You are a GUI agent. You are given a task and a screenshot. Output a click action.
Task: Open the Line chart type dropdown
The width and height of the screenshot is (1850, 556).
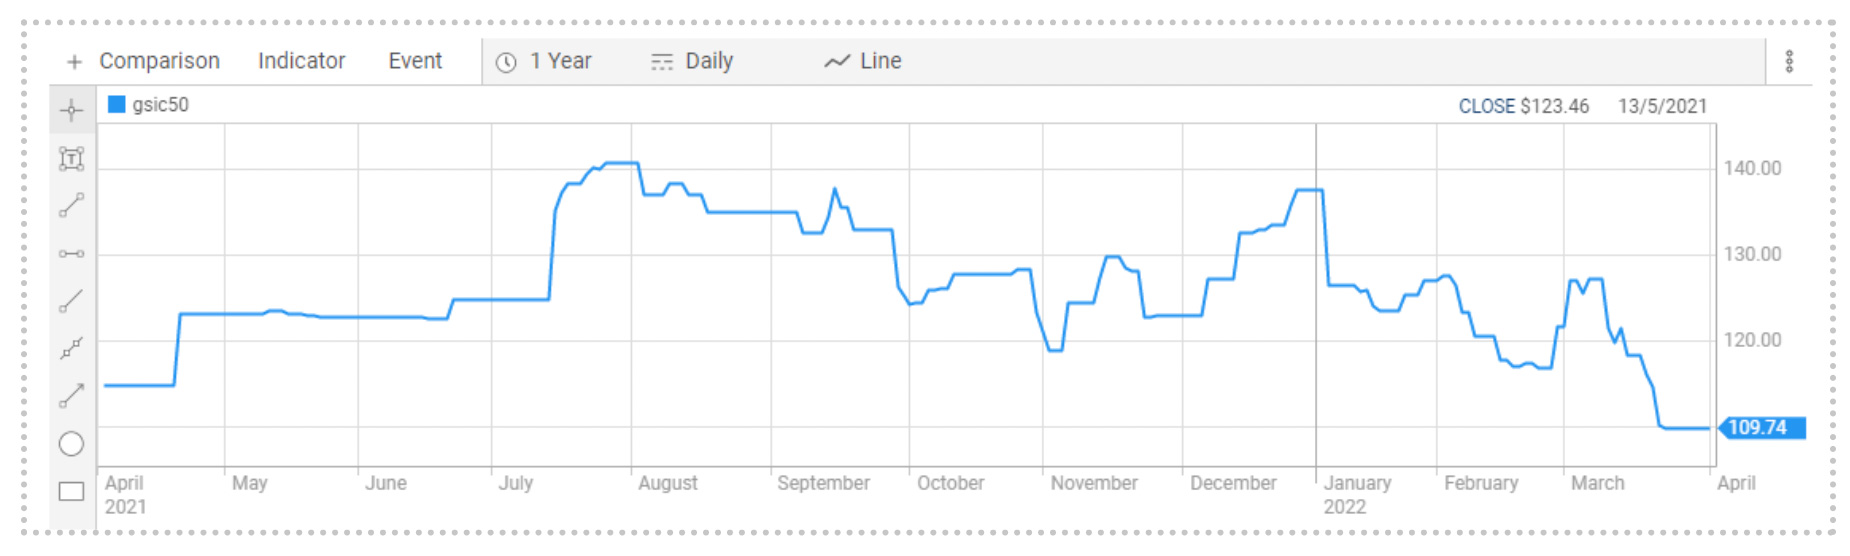863,62
